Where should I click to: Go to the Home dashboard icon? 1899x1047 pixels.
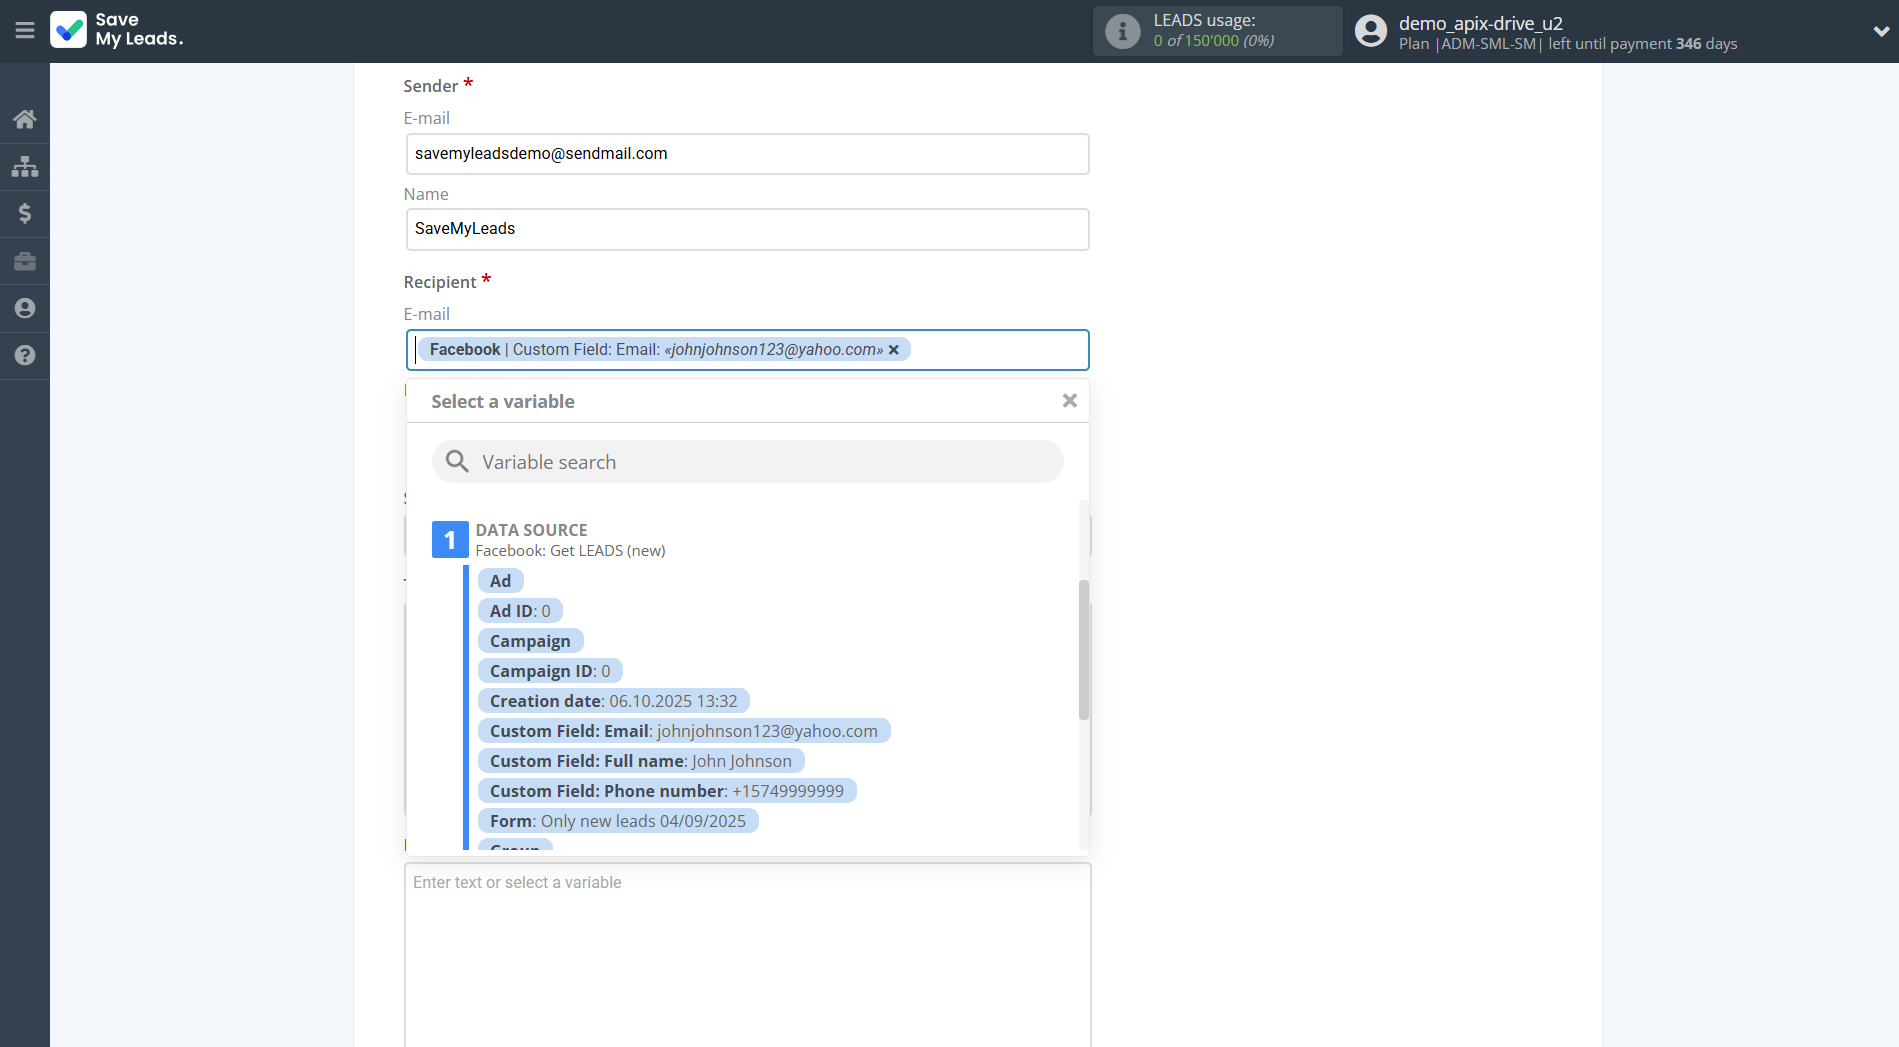pos(25,120)
